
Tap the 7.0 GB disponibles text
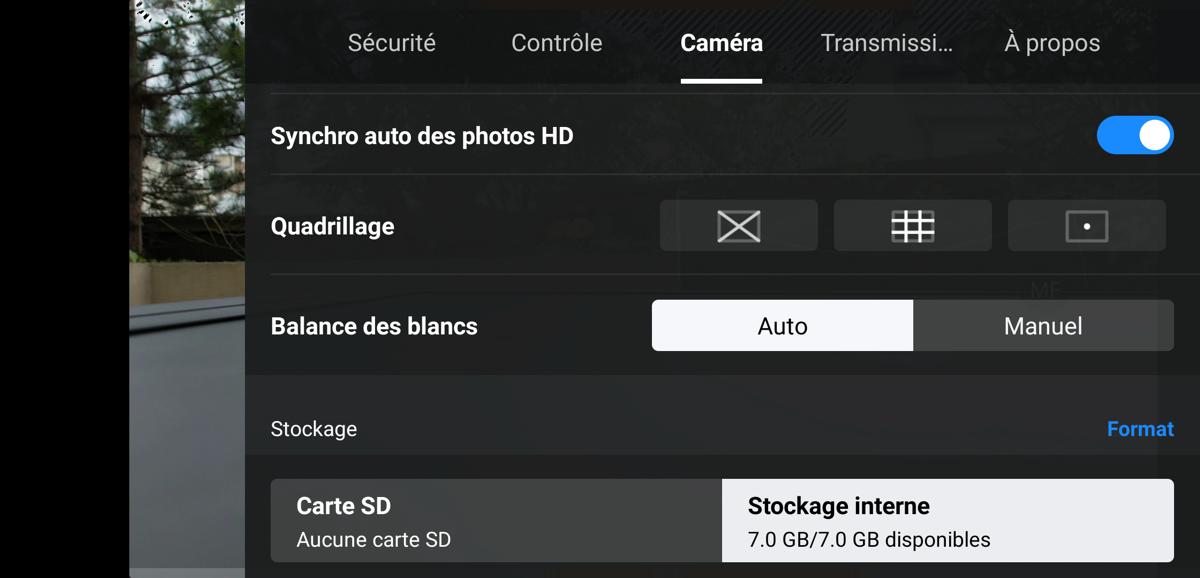point(869,540)
